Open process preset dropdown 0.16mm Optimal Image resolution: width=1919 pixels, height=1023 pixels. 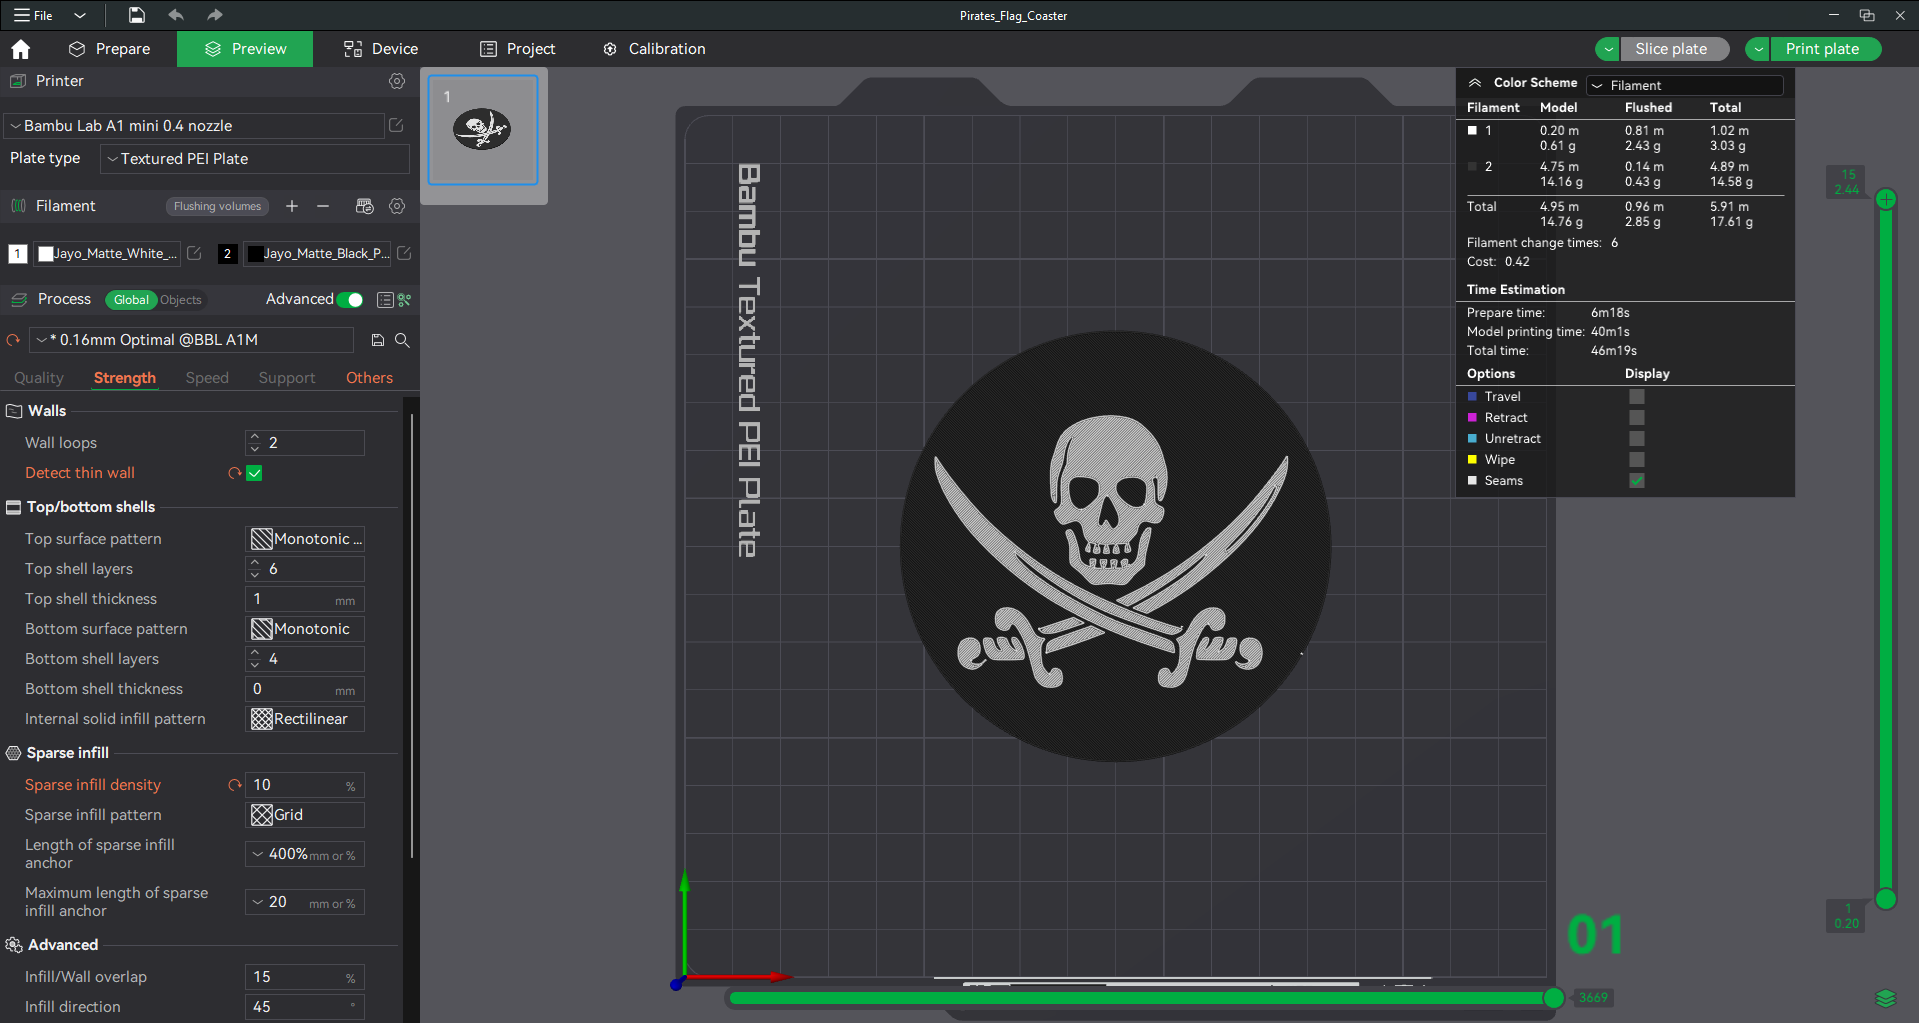pos(191,340)
